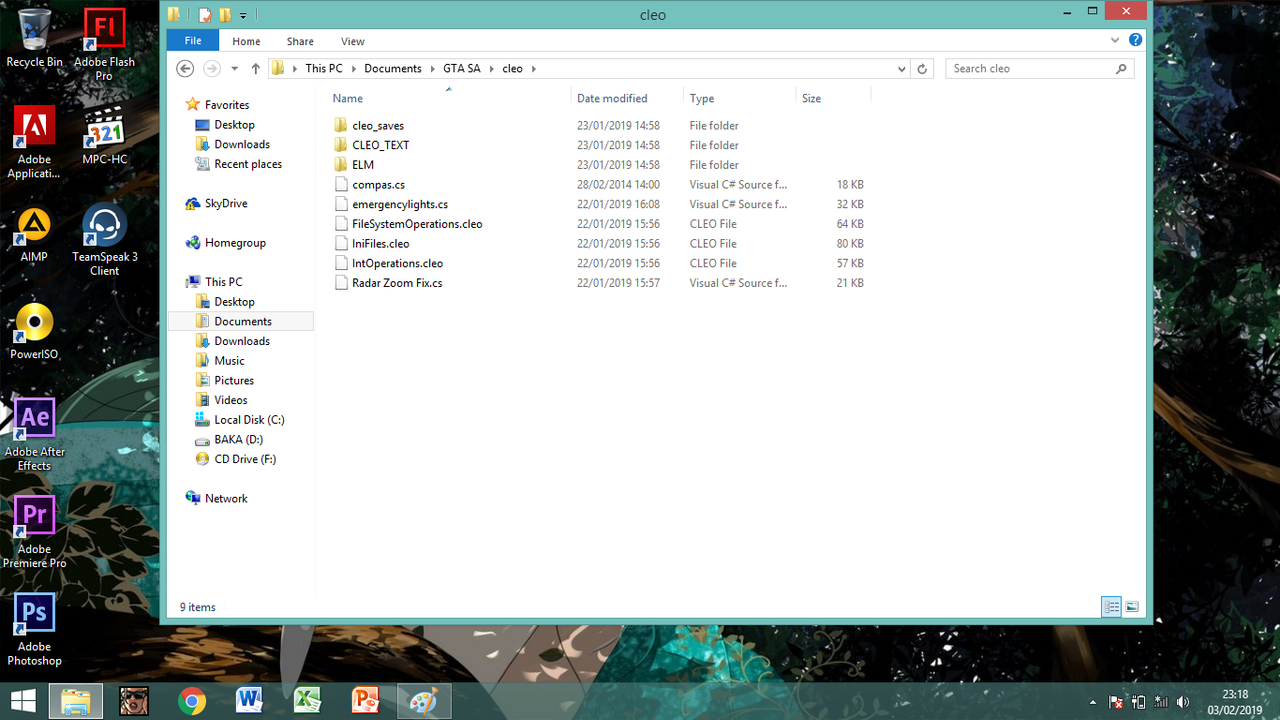
Task: Select the cleo_saves folder
Action: (378, 126)
